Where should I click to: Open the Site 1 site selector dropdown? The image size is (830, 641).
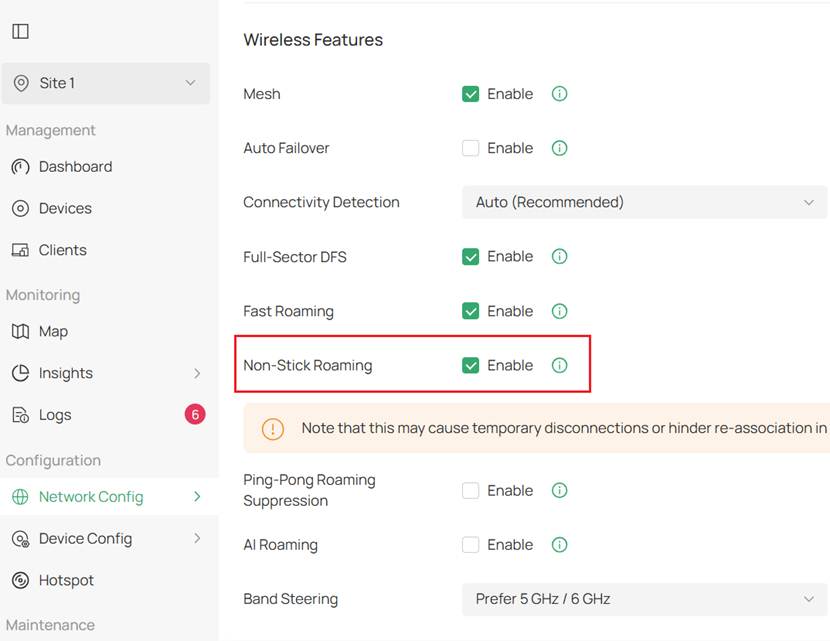[x=106, y=83]
